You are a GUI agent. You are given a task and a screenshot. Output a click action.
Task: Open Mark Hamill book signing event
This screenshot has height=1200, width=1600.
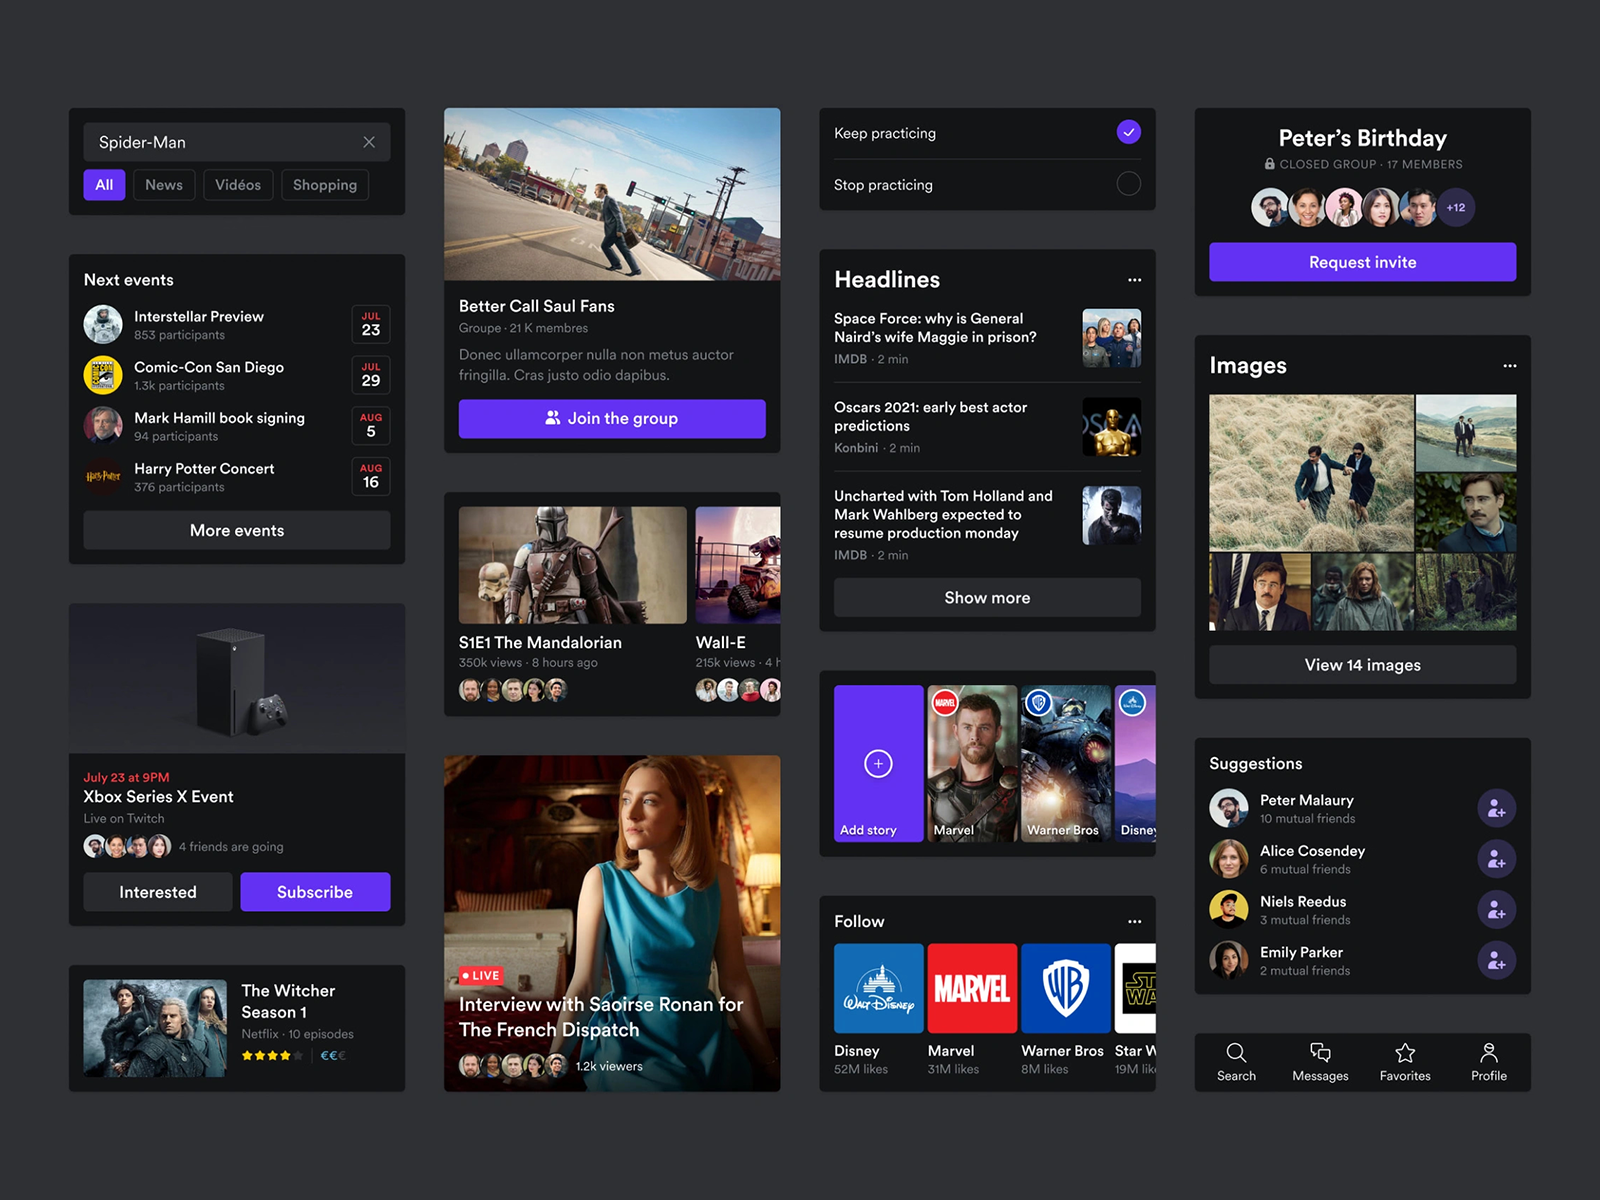point(237,426)
